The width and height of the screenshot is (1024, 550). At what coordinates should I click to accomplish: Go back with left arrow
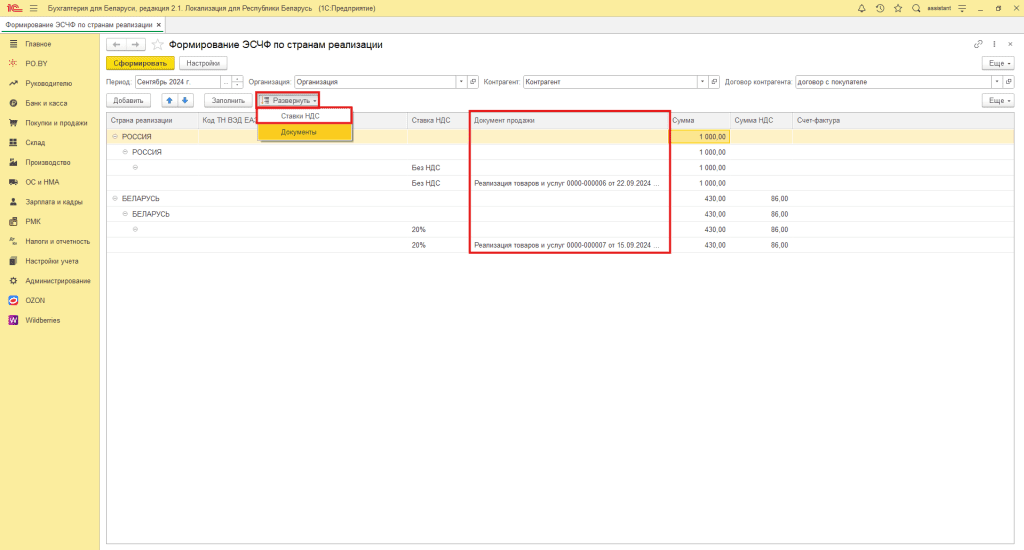[x=116, y=44]
